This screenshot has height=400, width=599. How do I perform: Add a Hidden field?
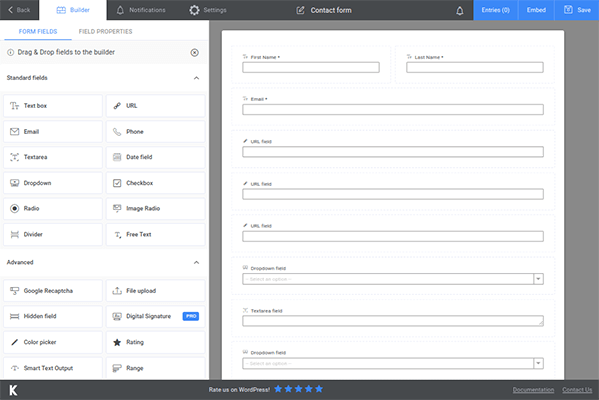click(x=53, y=316)
